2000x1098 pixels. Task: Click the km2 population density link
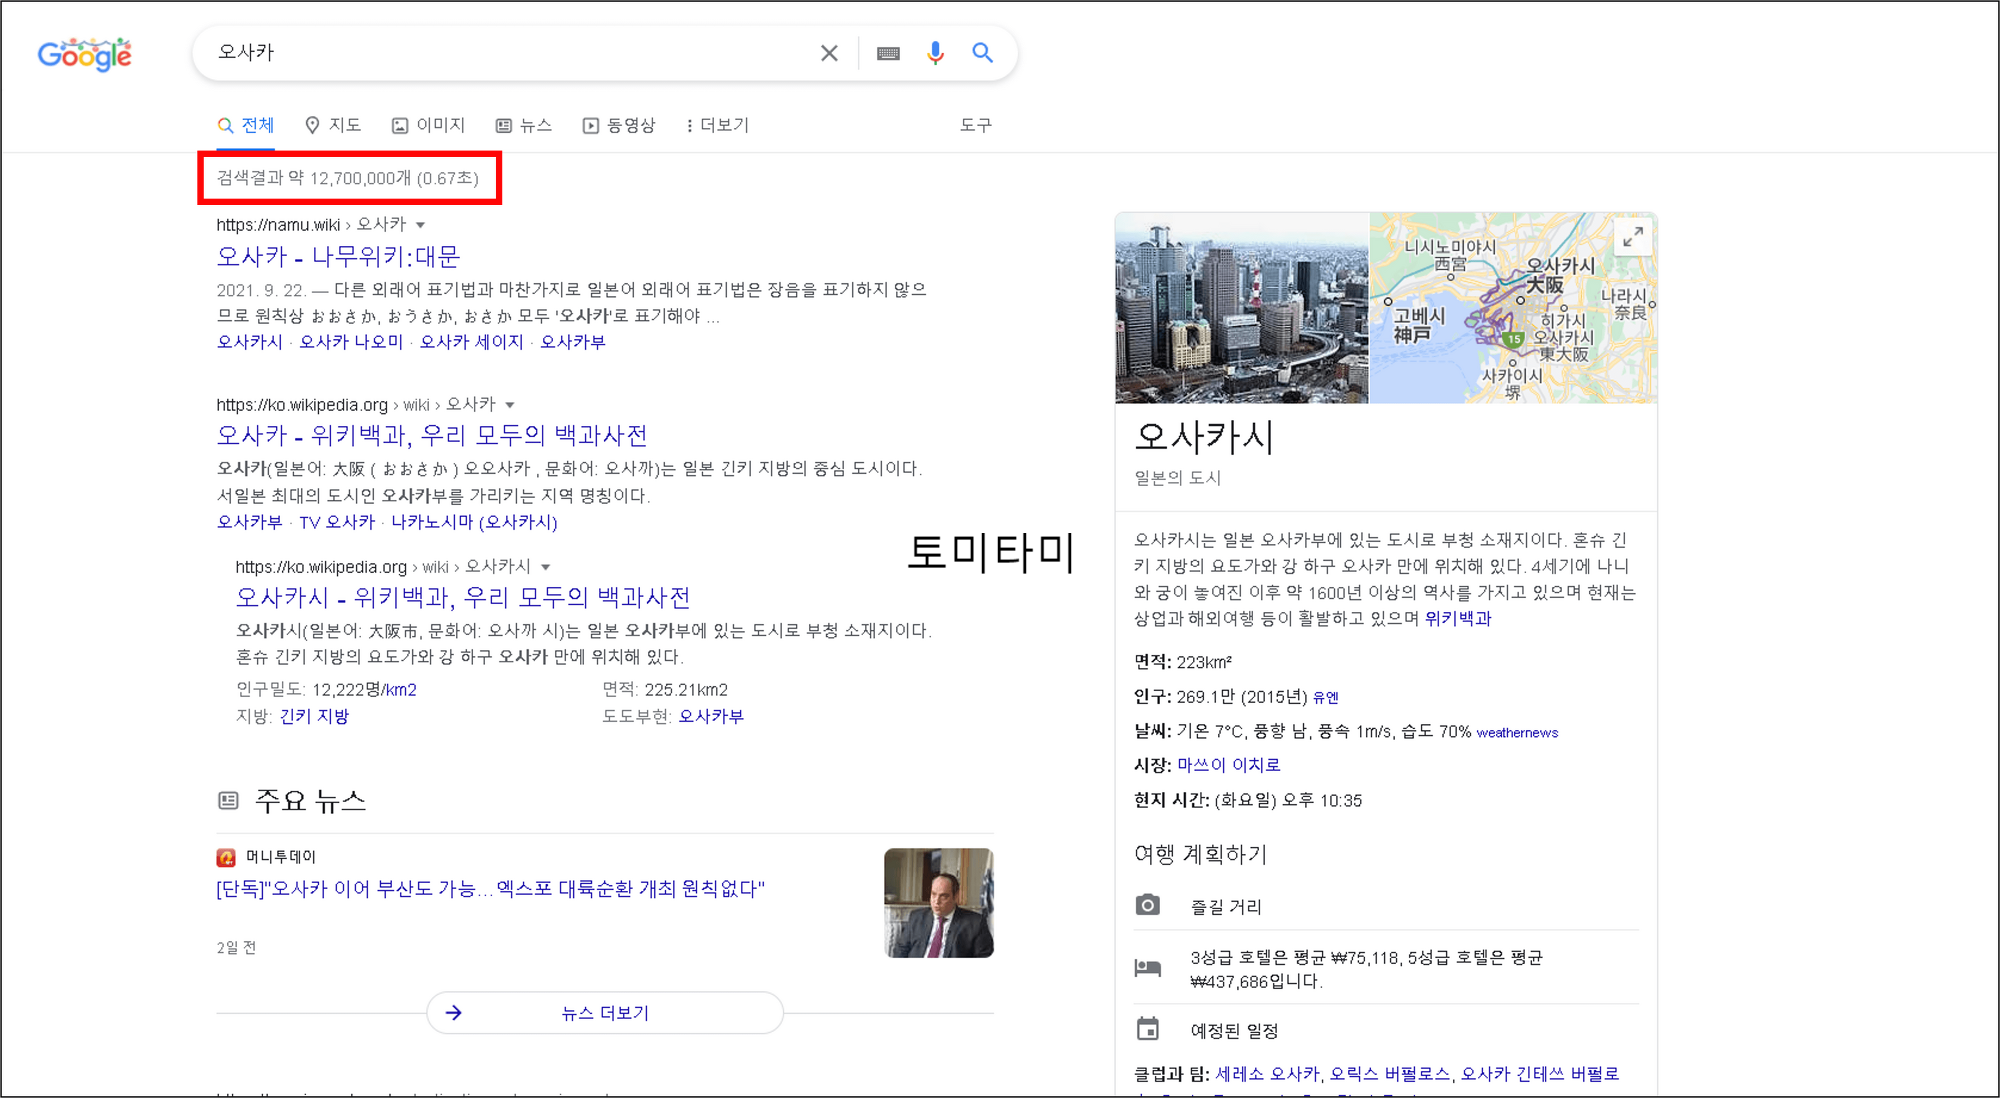(401, 690)
